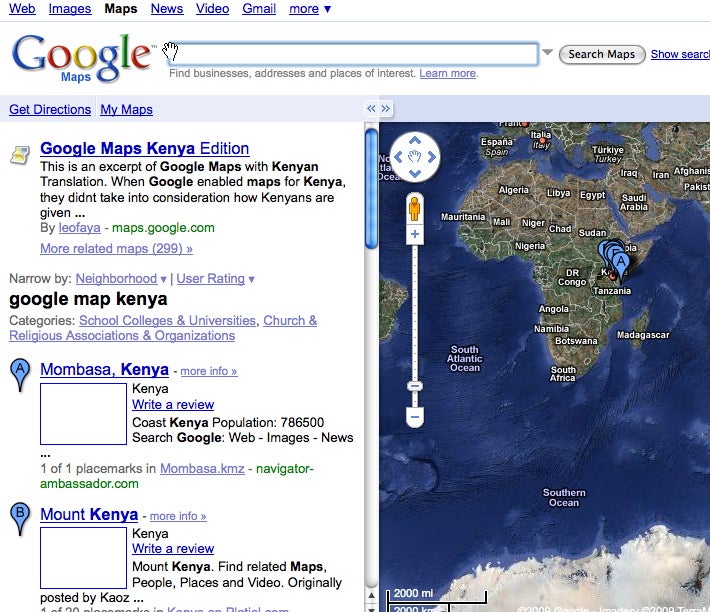Screen dimensions: 710x612
Task: Pan the map up with the arrow
Action: coord(415,140)
